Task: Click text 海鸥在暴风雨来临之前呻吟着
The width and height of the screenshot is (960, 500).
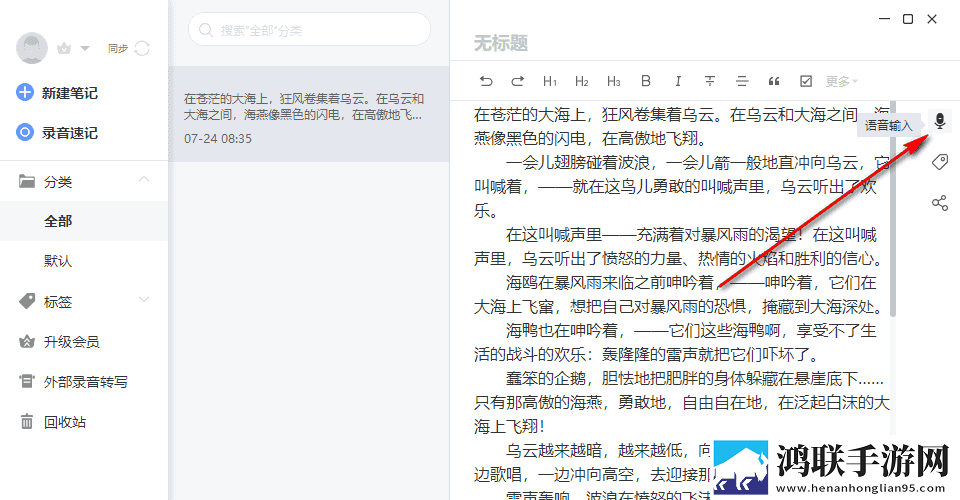Action: point(610,282)
